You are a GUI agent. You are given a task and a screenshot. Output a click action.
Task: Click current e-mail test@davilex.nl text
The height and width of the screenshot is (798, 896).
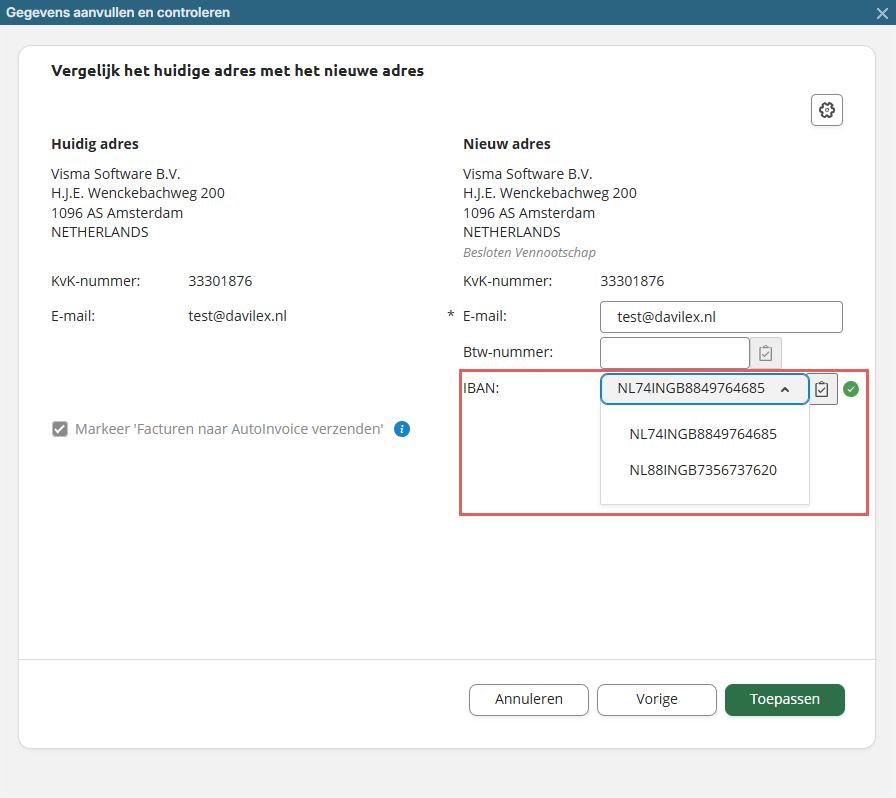tap(237, 316)
